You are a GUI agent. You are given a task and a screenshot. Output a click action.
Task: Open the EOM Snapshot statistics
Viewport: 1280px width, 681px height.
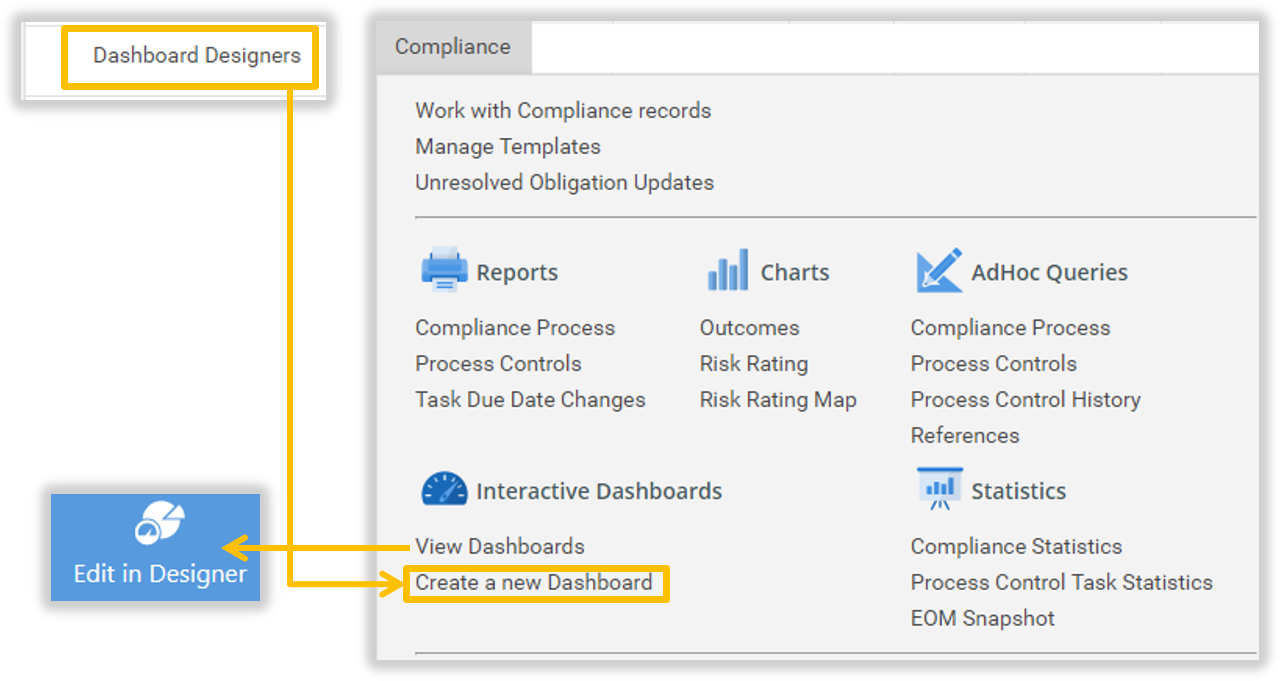coord(982,619)
